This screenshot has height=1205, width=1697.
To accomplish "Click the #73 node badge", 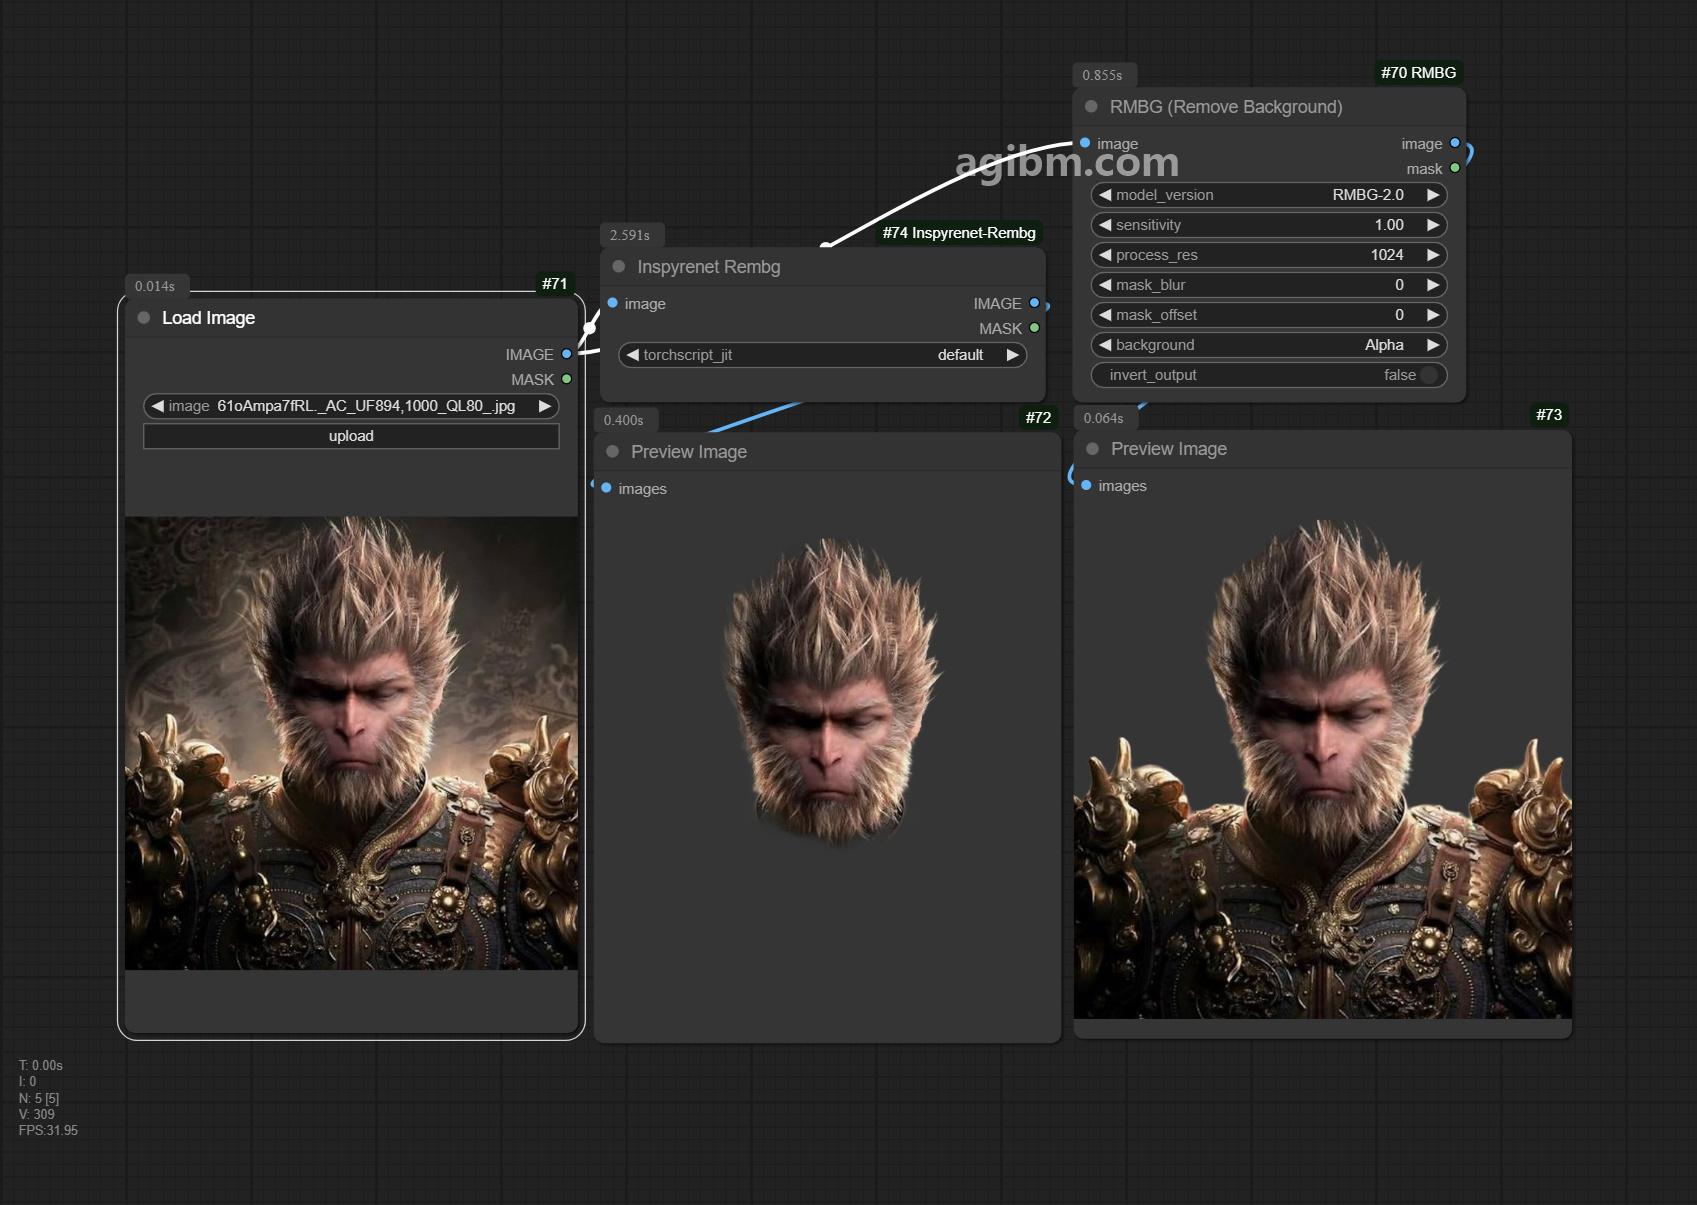I will pyautogui.click(x=1549, y=415).
